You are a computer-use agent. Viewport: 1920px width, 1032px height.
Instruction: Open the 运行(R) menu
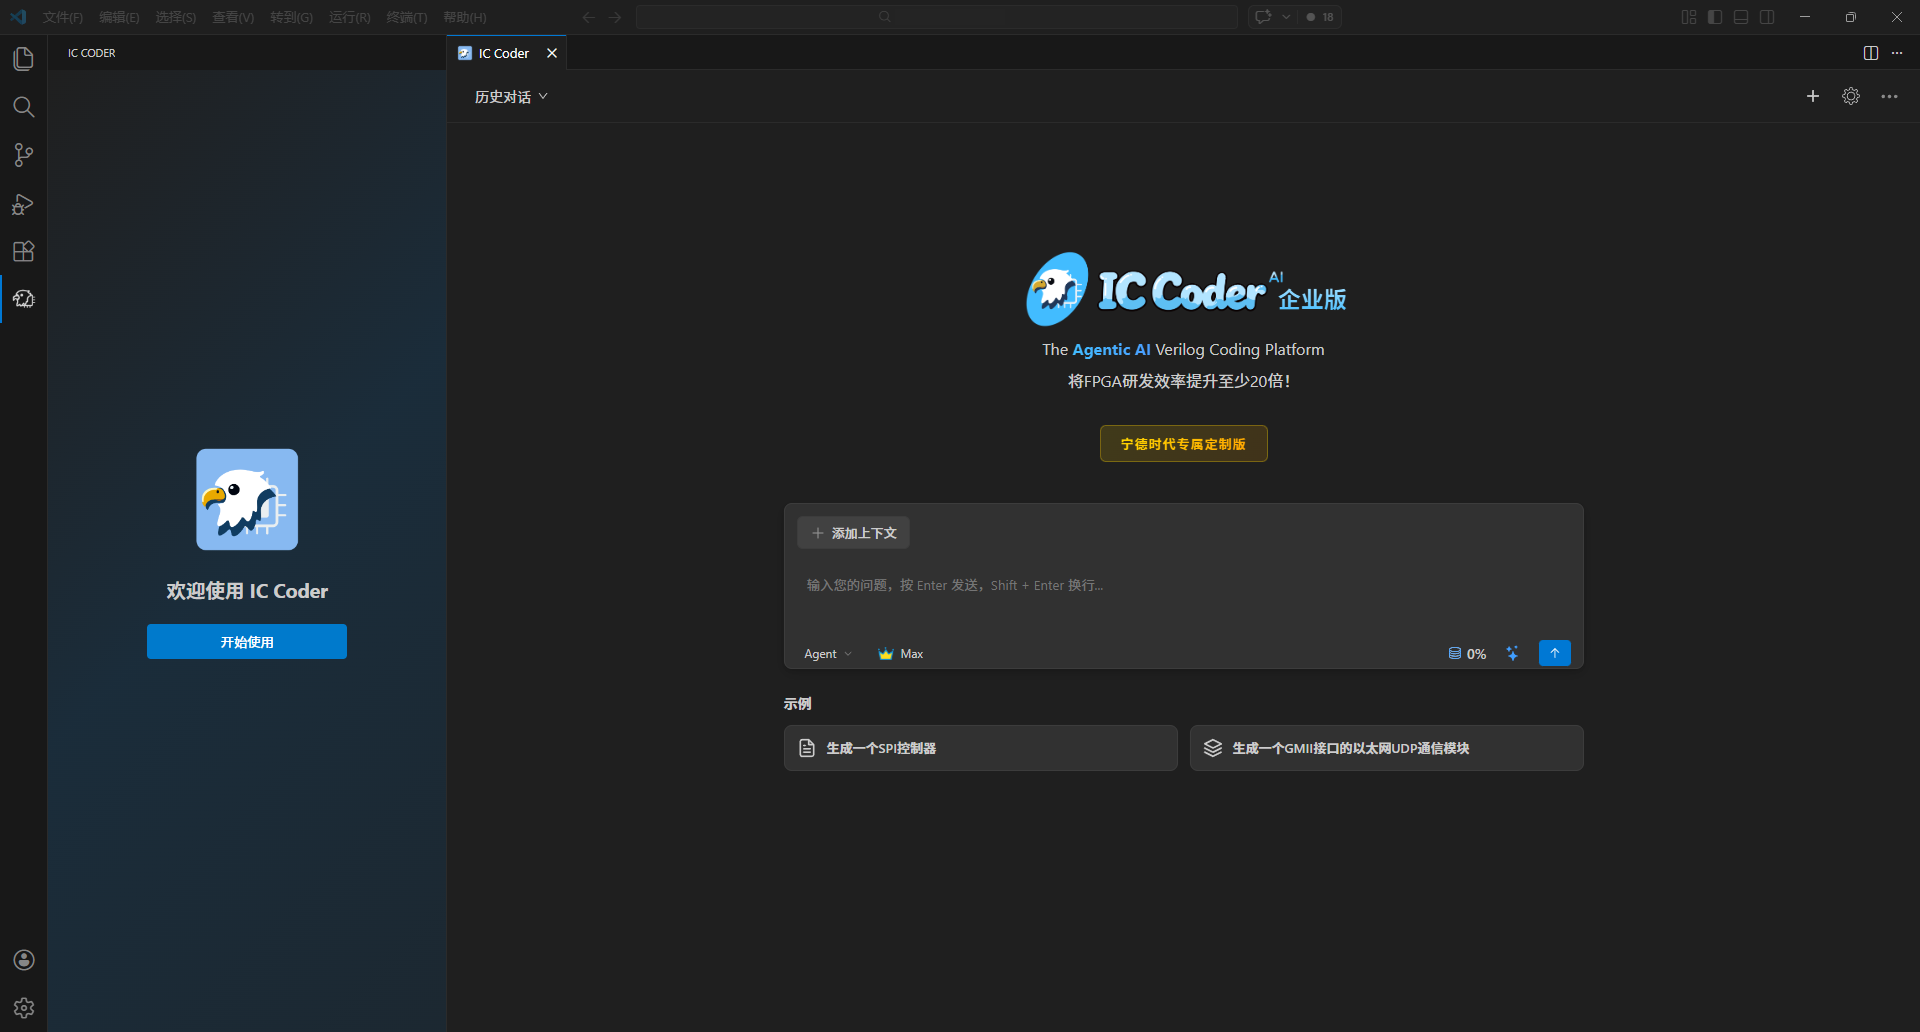[349, 17]
